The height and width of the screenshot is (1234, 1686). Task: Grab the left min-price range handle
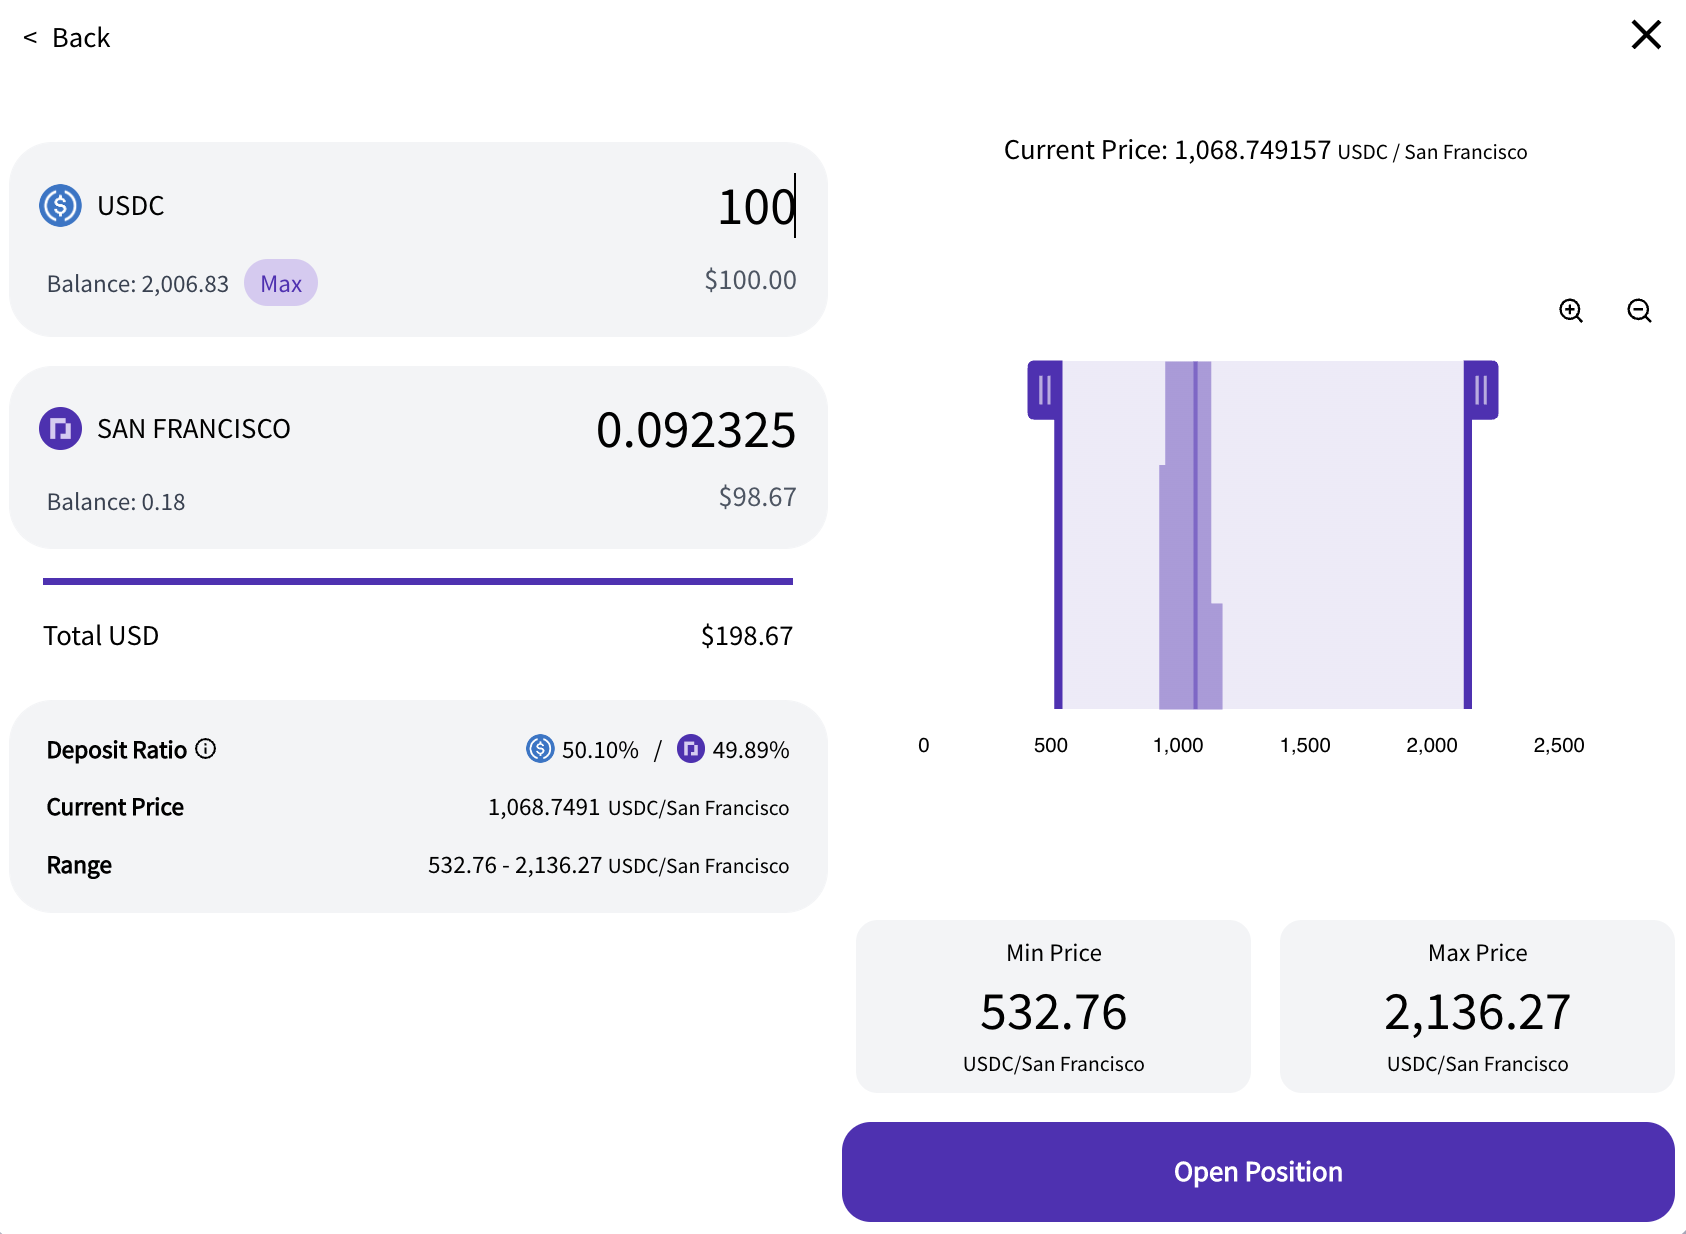point(1045,390)
